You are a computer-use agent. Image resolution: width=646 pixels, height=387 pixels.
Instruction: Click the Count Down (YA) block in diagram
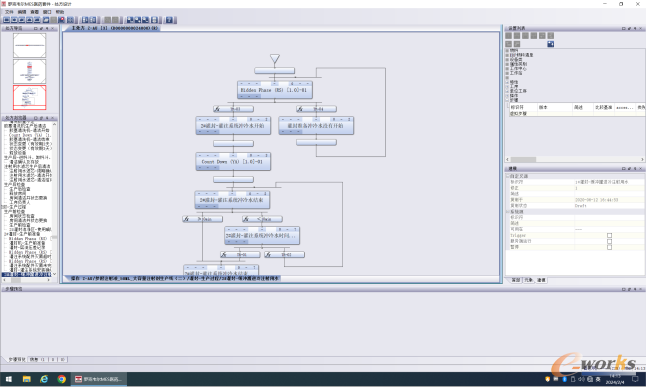(x=233, y=162)
